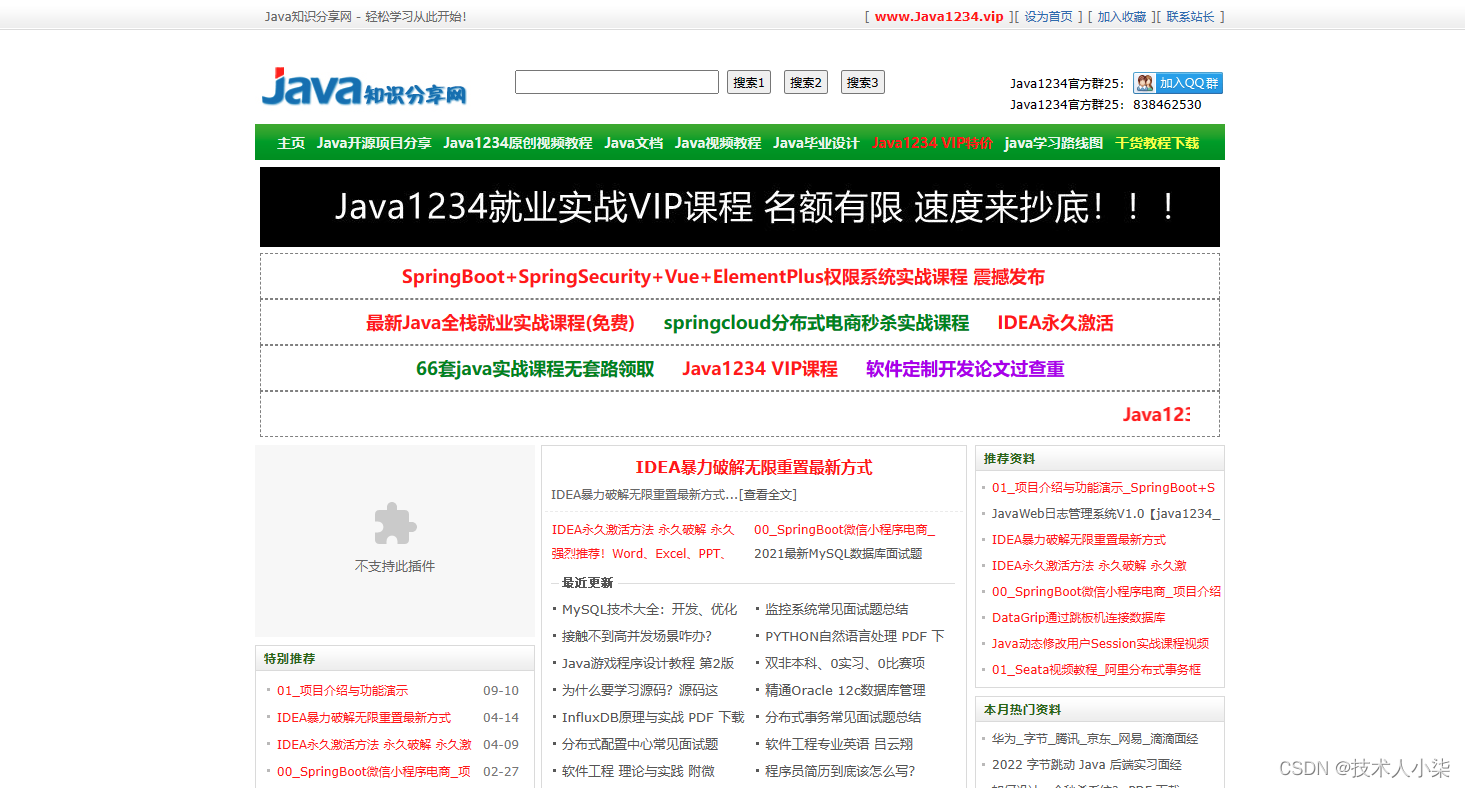Open 程序员简历到底该怎么写? article
Viewport: 1465px width, 788px height.
(x=840, y=771)
